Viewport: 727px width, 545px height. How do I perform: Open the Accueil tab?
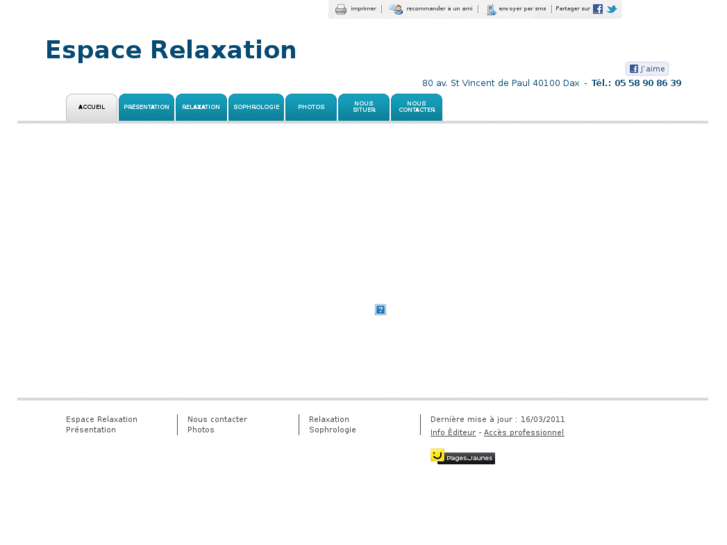click(91, 107)
